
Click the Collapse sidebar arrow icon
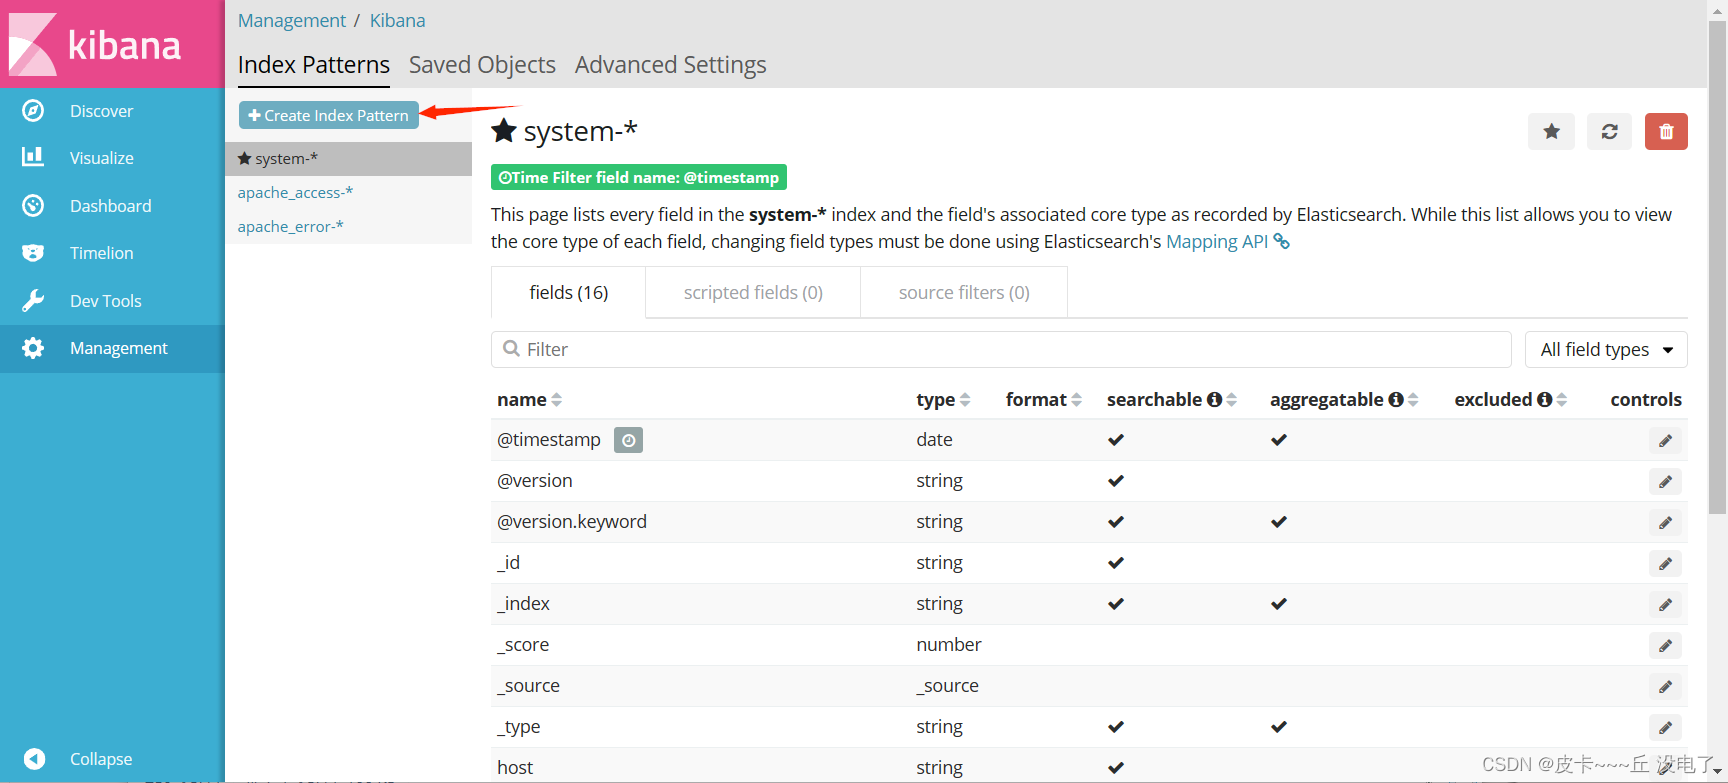(x=34, y=758)
